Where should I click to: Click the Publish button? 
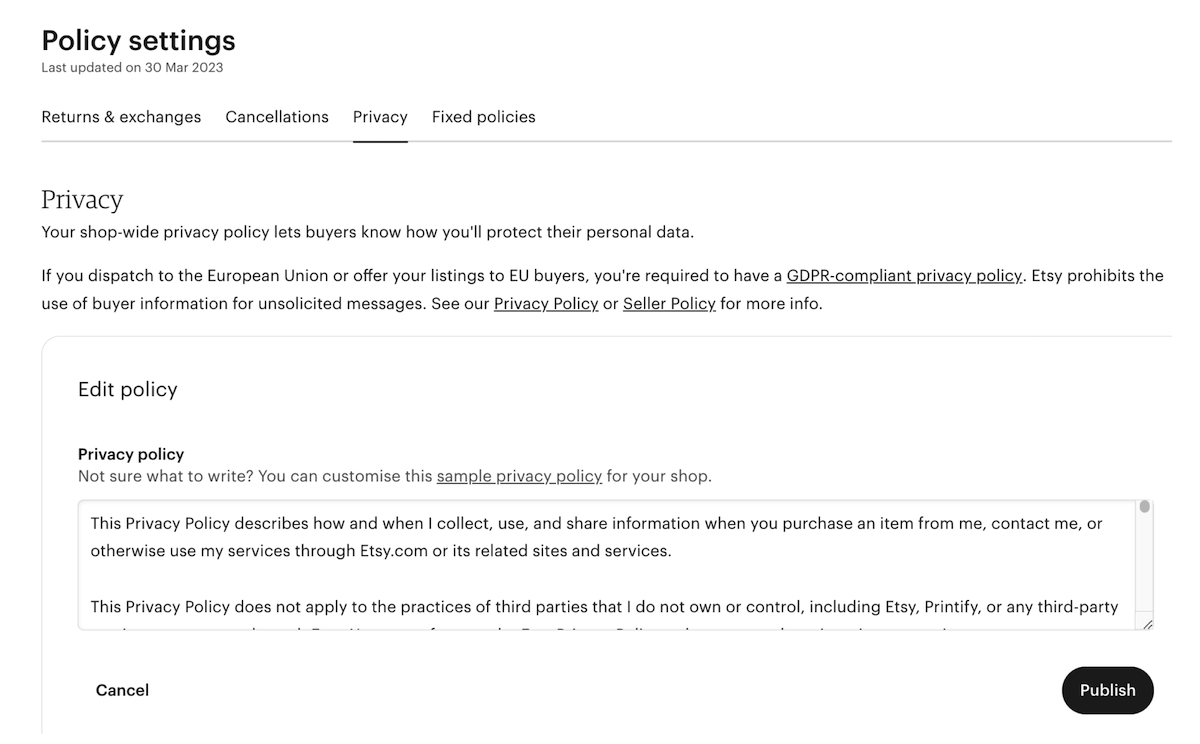[x=1107, y=690]
